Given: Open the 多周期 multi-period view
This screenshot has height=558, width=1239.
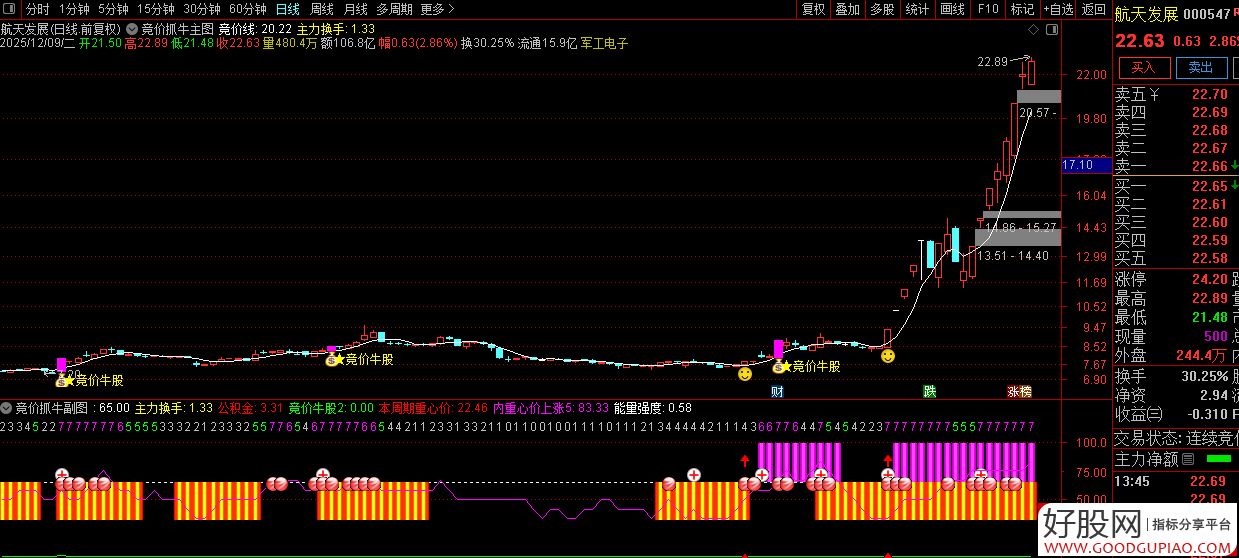Looking at the screenshot, I should [394, 9].
